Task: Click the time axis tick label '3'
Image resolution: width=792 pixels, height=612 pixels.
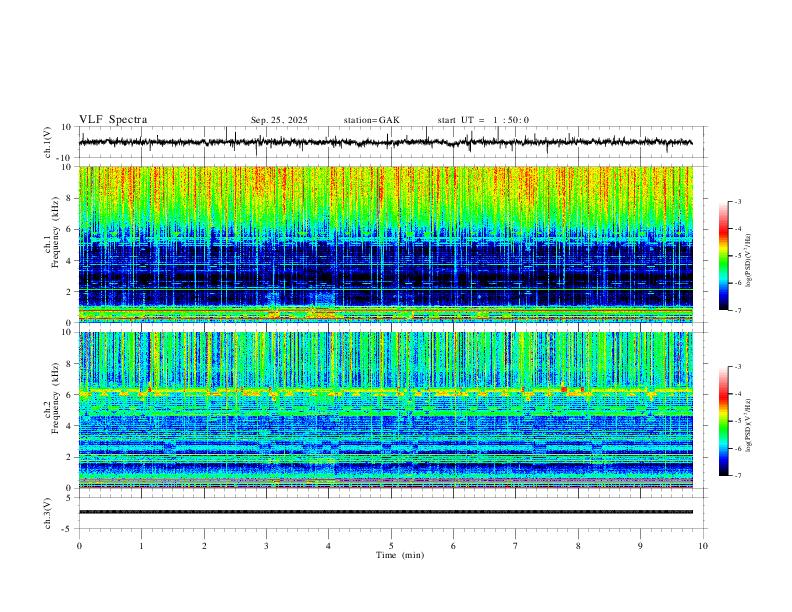Action: (266, 546)
